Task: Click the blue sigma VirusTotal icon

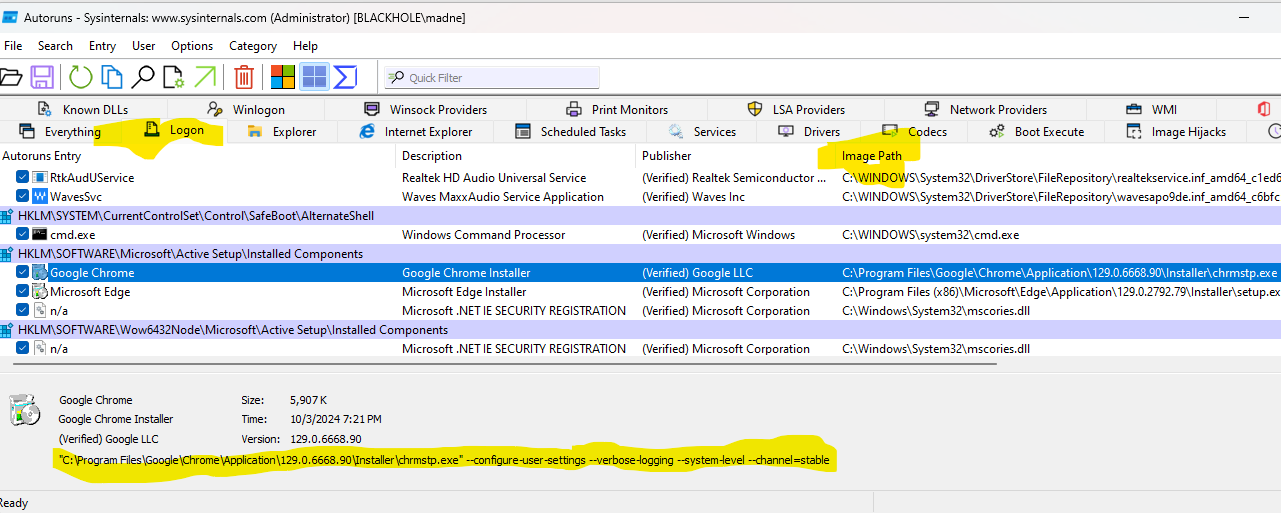Action: tap(345, 77)
